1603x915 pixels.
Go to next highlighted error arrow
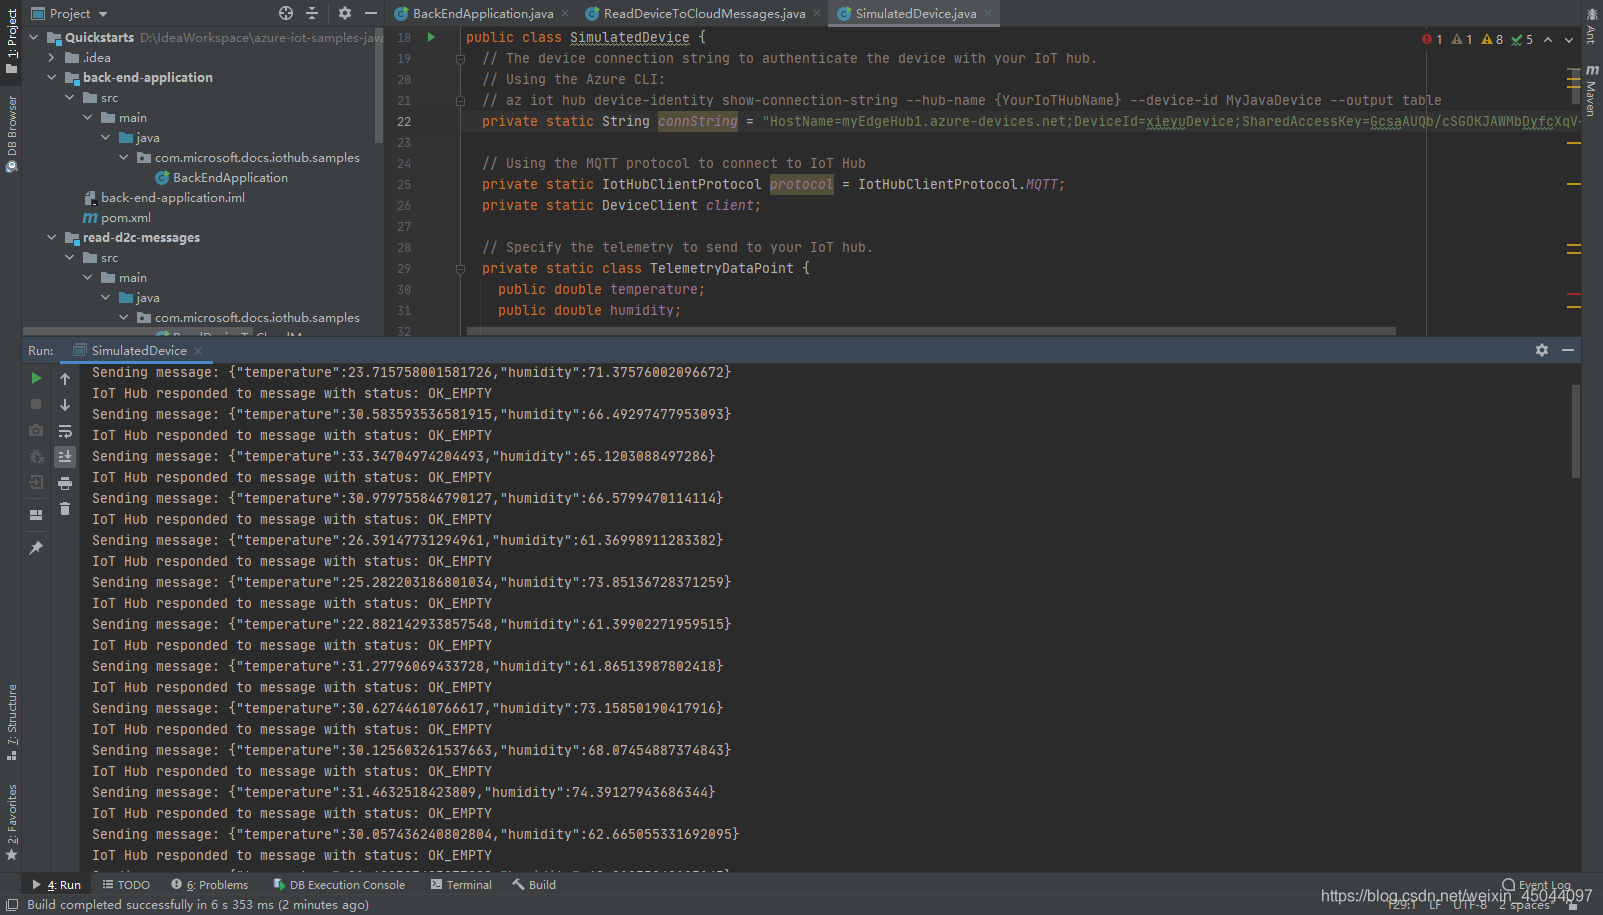(1568, 39)
